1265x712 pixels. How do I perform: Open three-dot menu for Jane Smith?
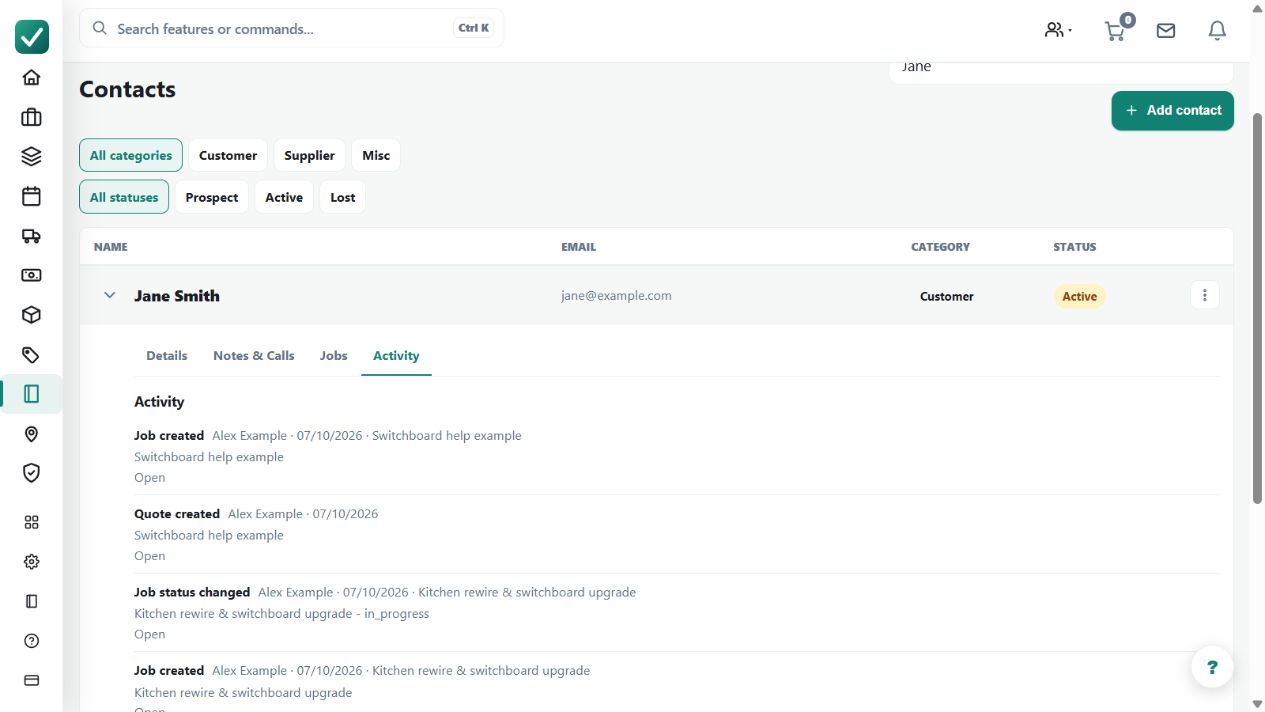tap(1205, 295)
